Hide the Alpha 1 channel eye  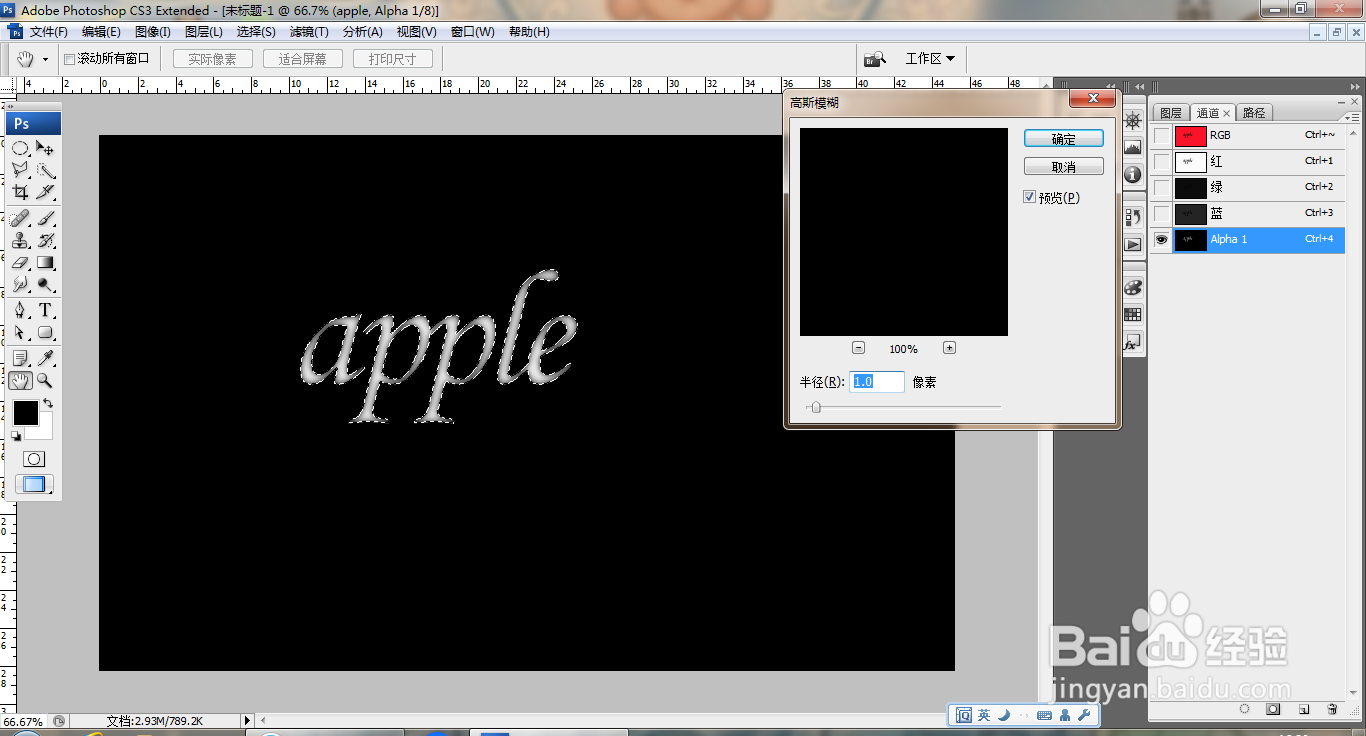click(1161, 239)
